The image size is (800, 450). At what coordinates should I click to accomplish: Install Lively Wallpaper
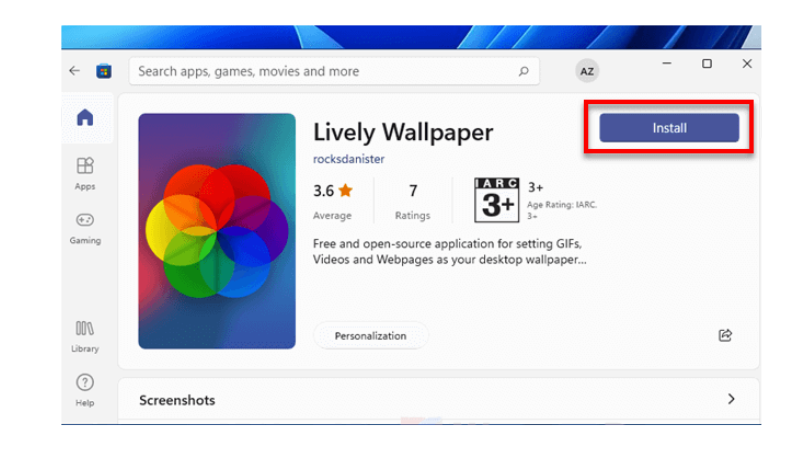pyautogui.click(x=669, y=128)
